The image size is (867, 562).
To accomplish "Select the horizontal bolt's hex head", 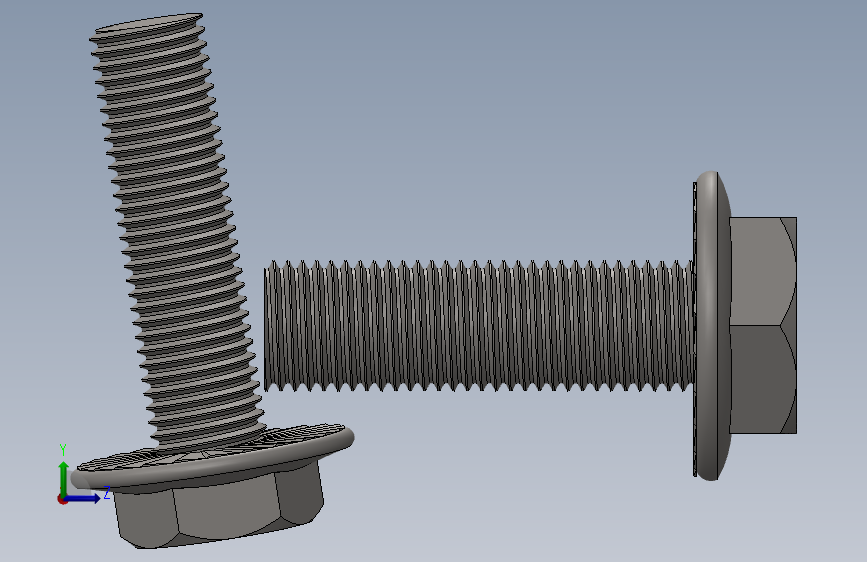I will click(x=763, y=325).
